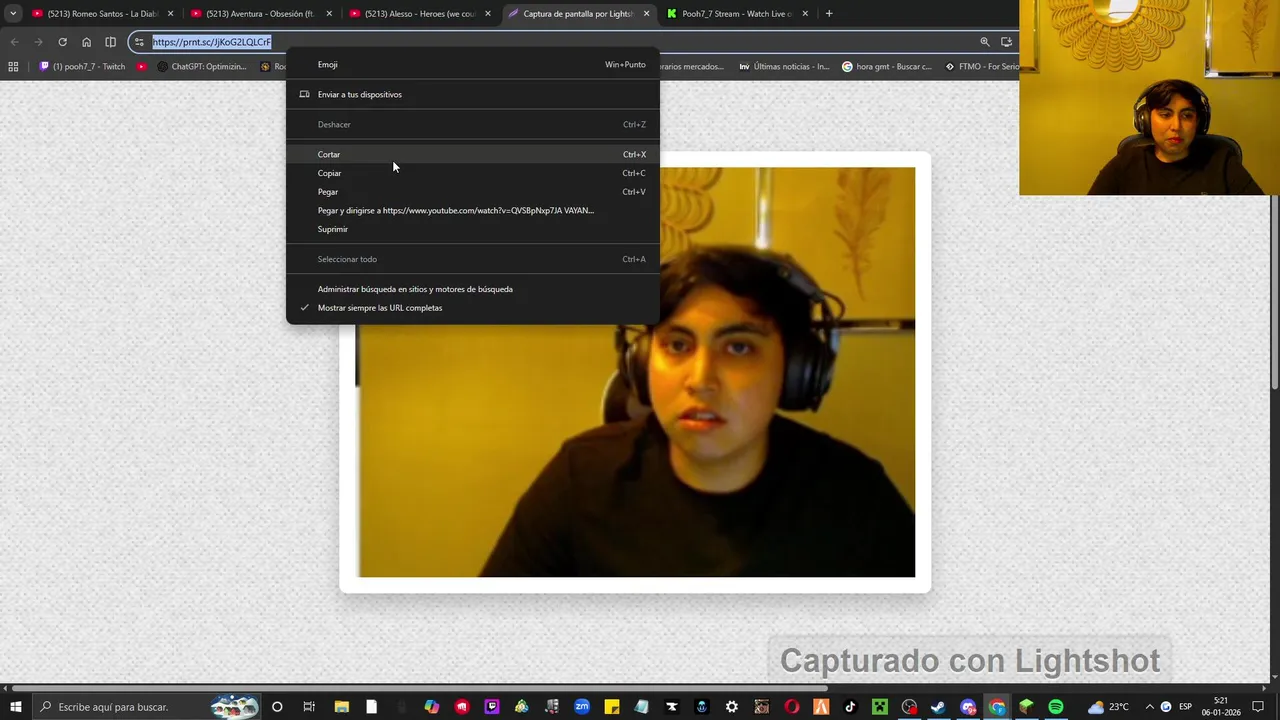Close the Aventura - Obsesión tab
The image size is (1280, 720).
[329, 14]
